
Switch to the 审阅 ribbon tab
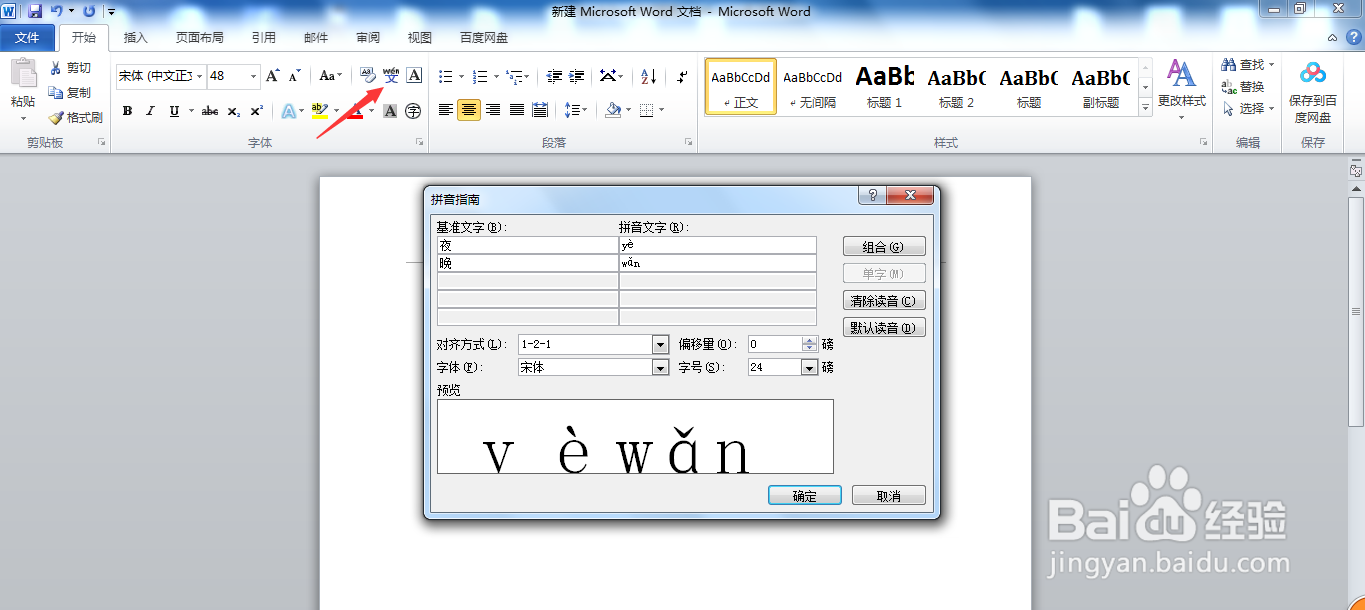[367, 37]
